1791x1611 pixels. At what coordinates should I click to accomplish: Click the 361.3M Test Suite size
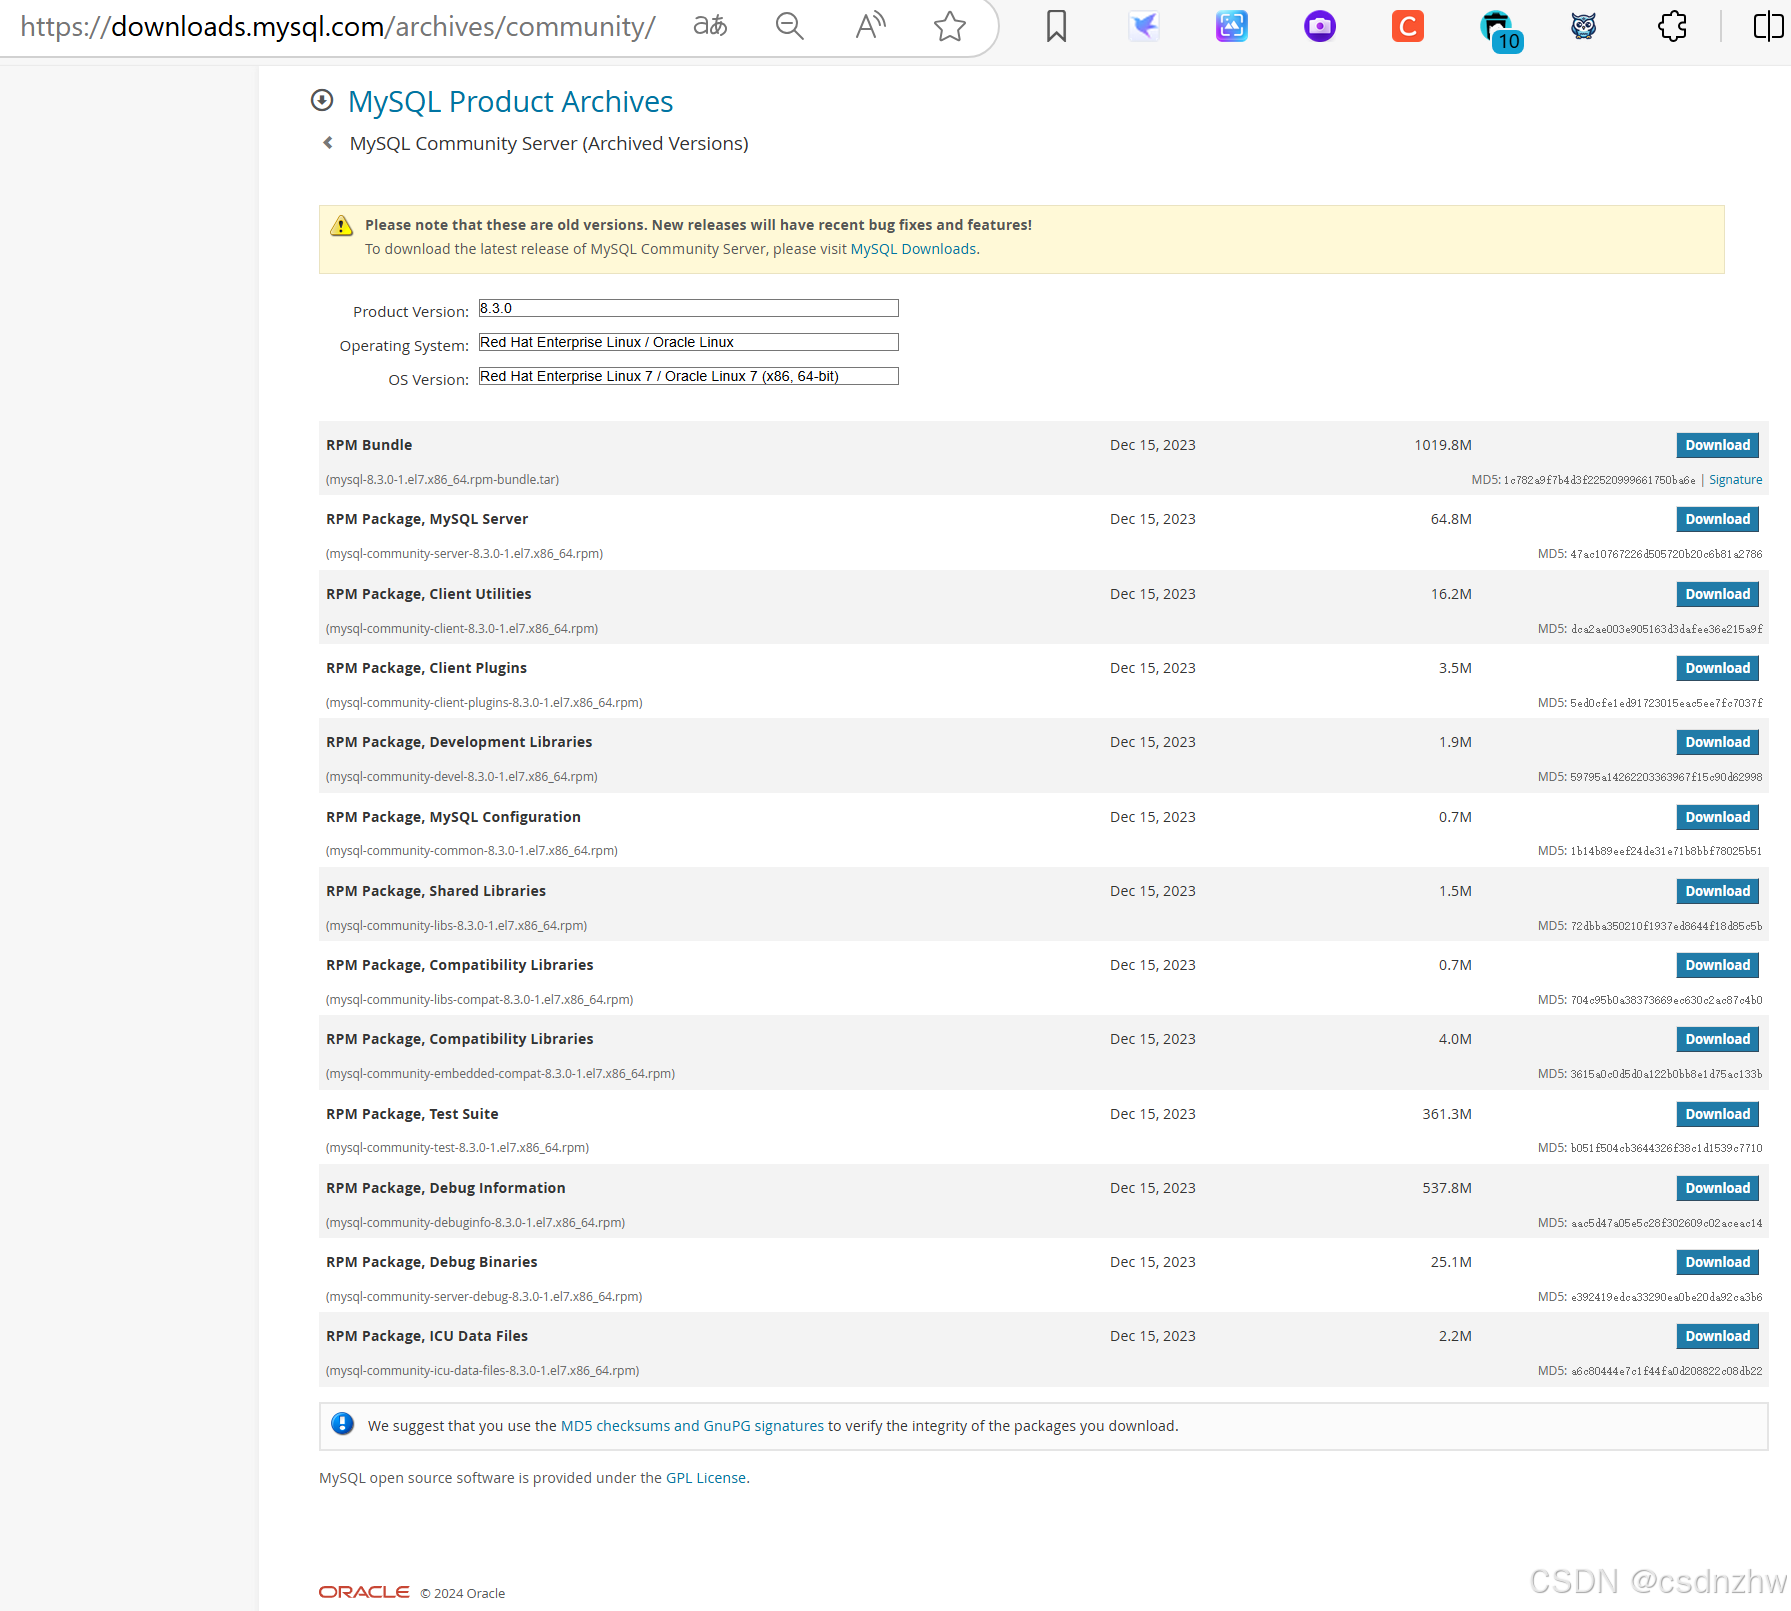coord(1447,1114)
